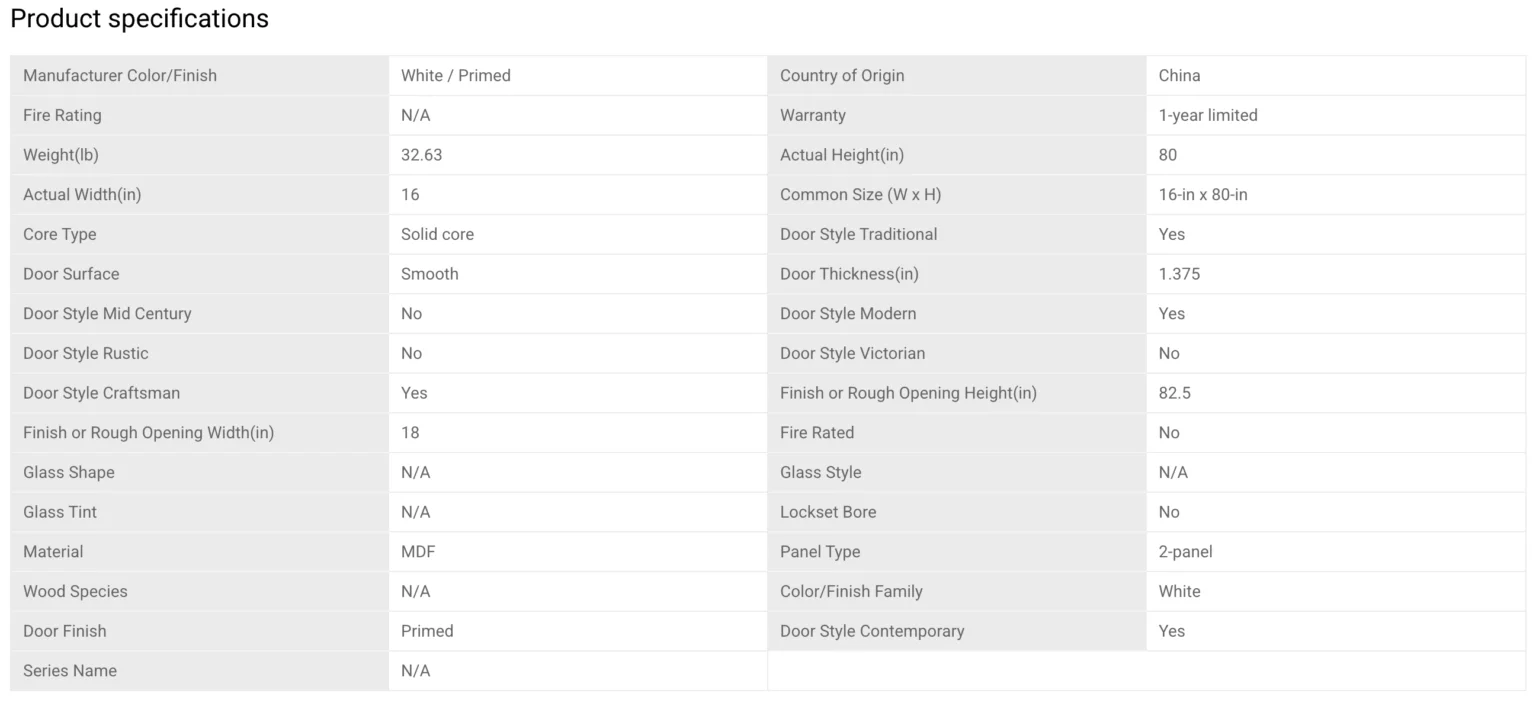Click the Actual Height(in) label
Image resolution: width=1536 pixels, height=703 pixels.
842,155
